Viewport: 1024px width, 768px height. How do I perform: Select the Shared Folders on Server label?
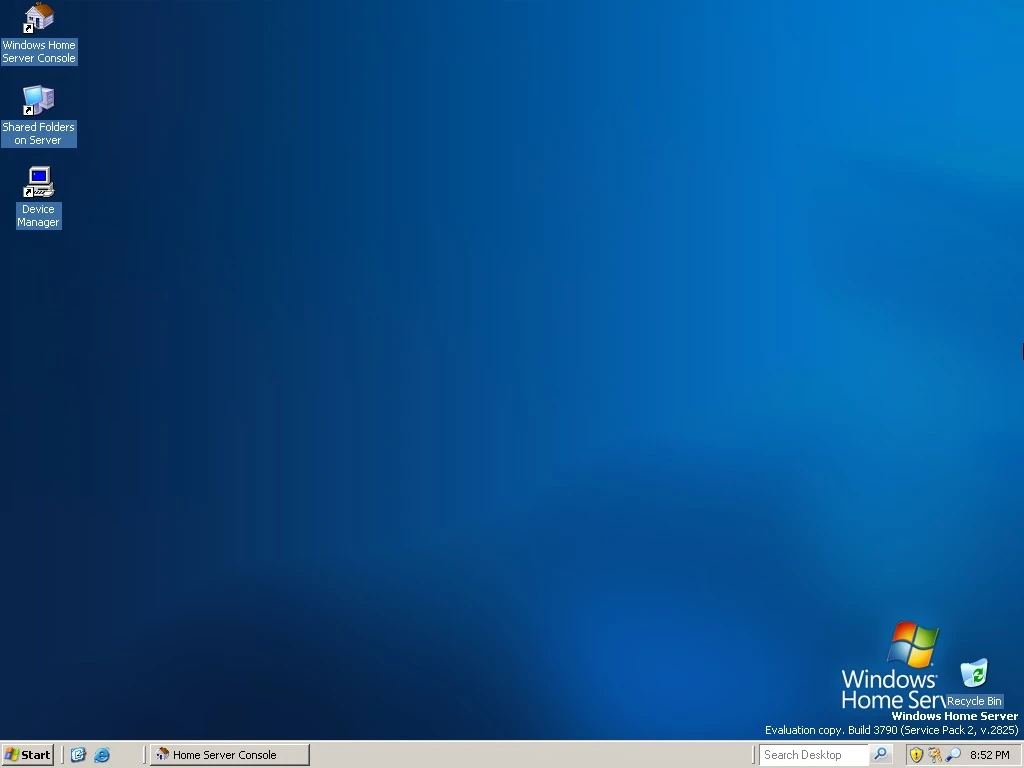click(38, 134)
